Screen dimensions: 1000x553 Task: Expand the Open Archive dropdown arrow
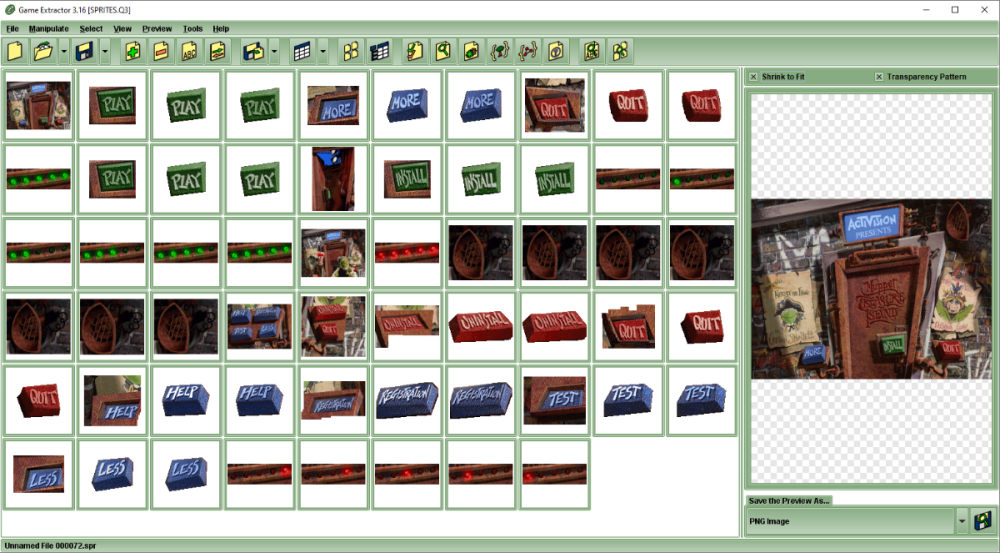coord(64,51)
